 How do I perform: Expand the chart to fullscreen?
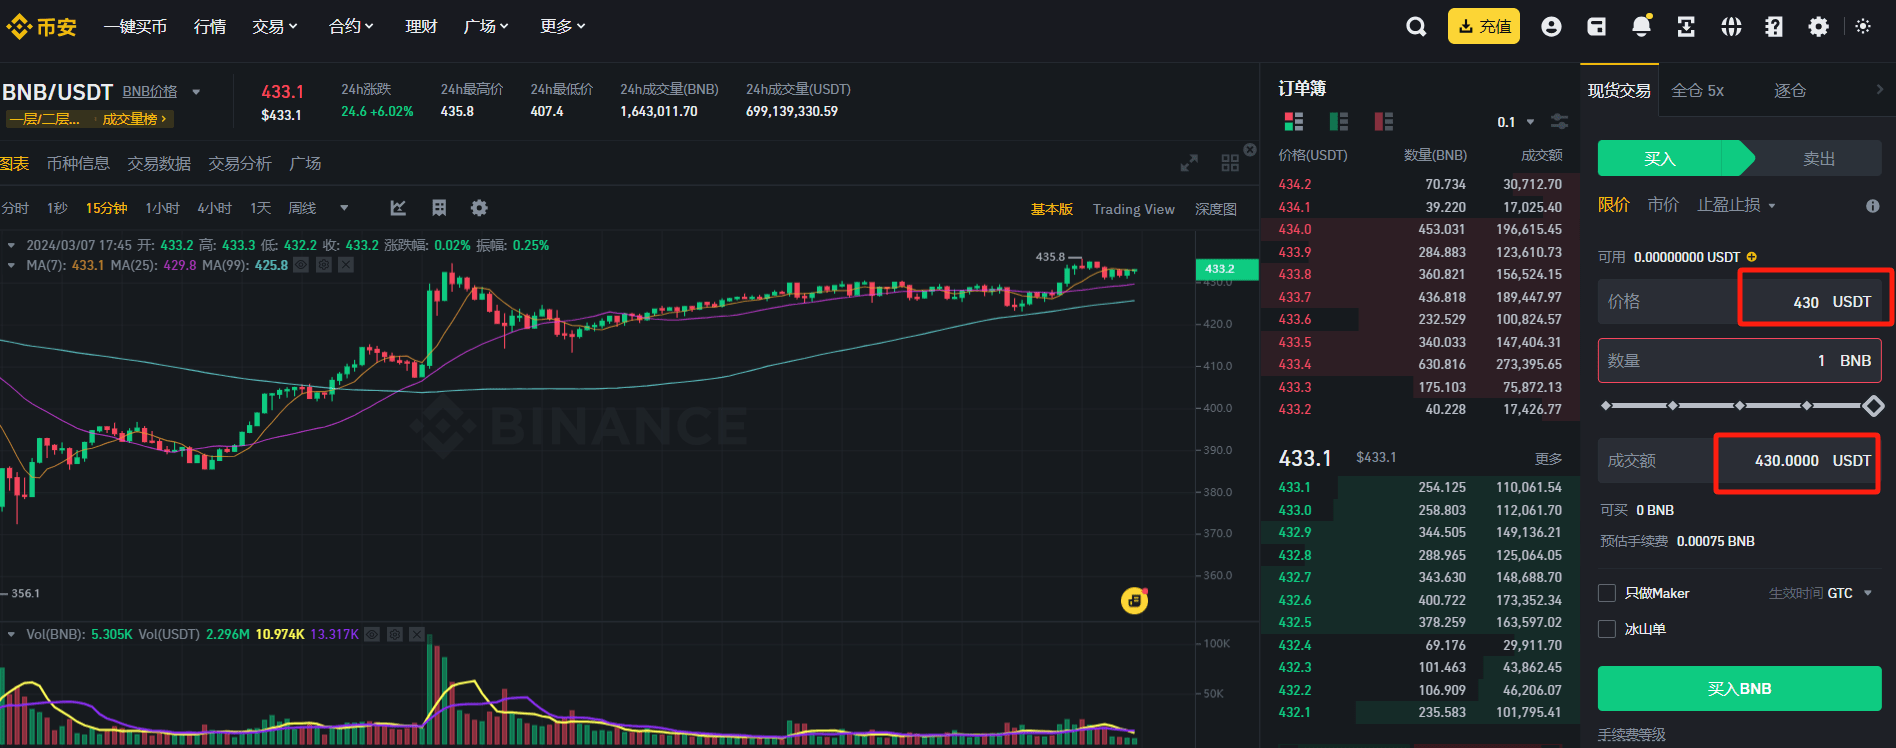pyautogui.click(x=1189, y=163)
